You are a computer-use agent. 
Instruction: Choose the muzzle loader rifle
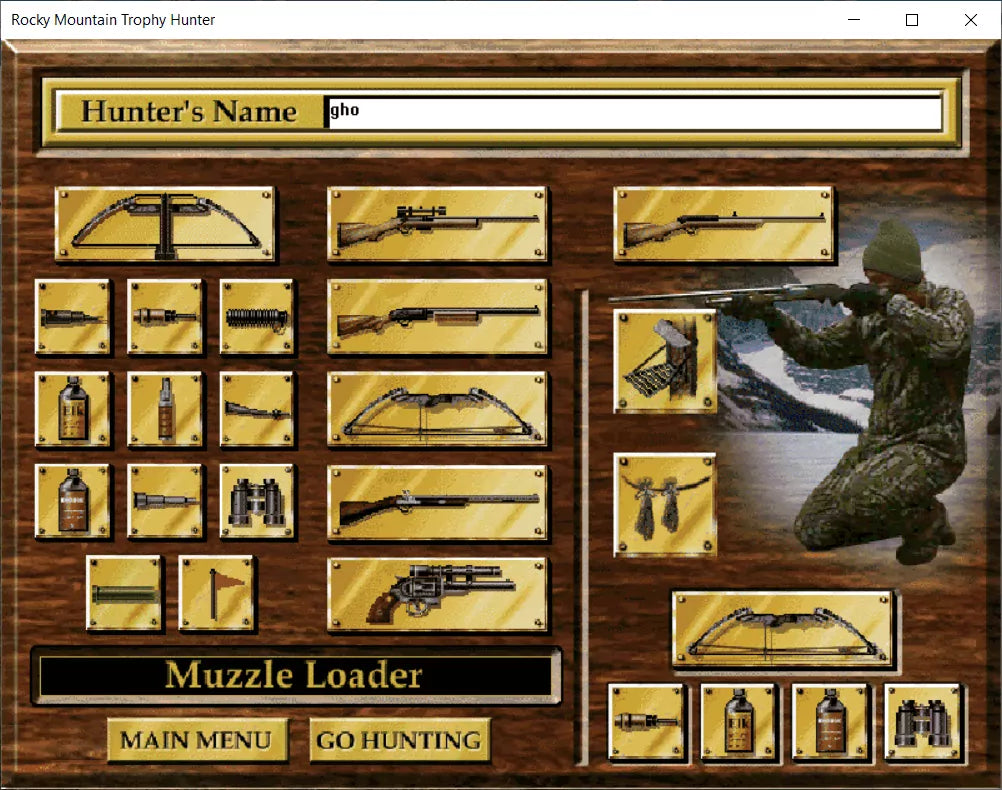click(x=437, y=503)
